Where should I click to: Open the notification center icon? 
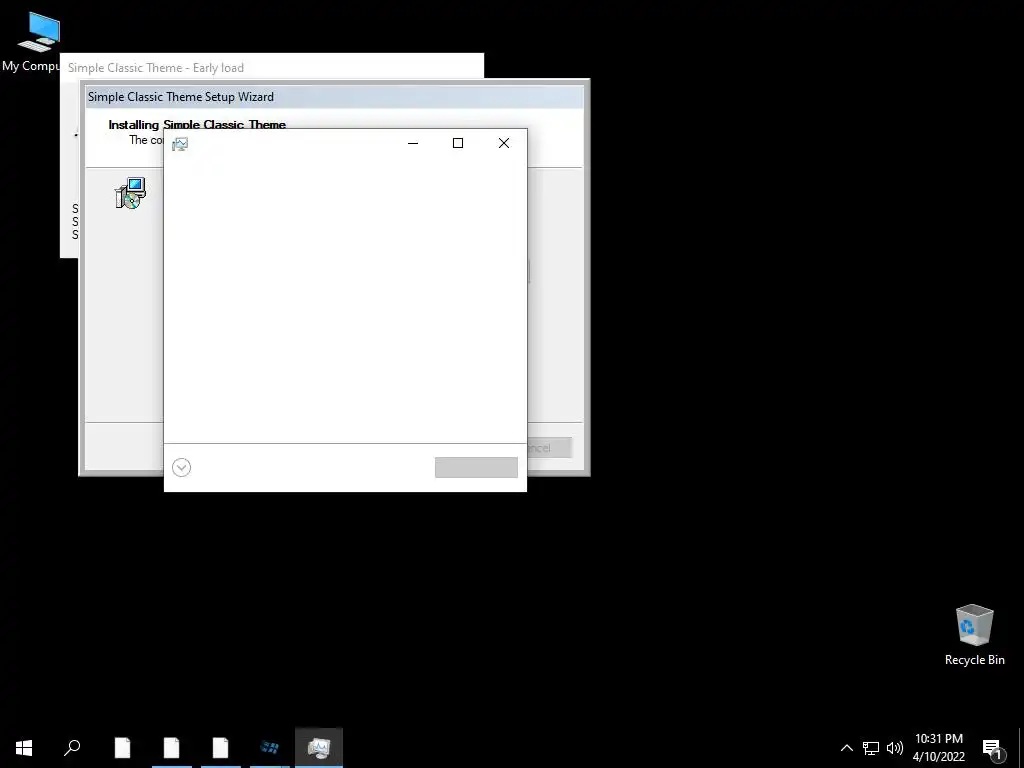(993, 749)
